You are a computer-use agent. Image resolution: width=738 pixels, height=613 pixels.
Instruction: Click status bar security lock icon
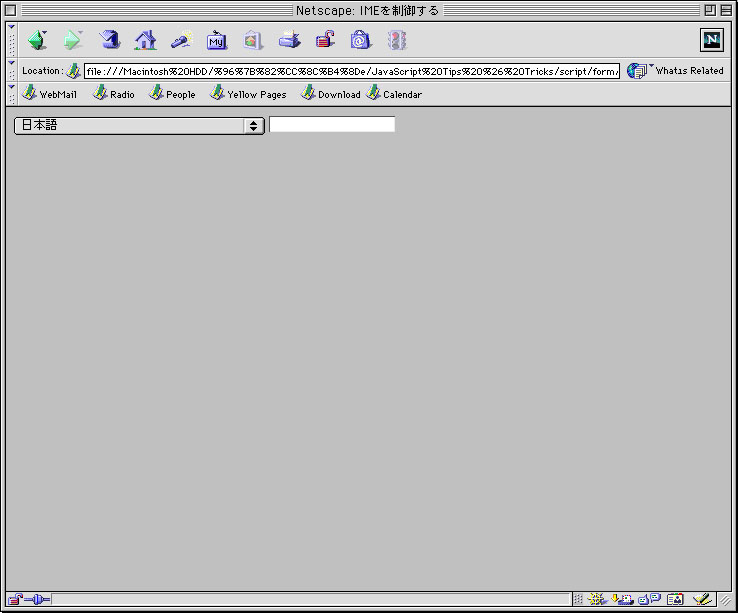pos(15,599)
